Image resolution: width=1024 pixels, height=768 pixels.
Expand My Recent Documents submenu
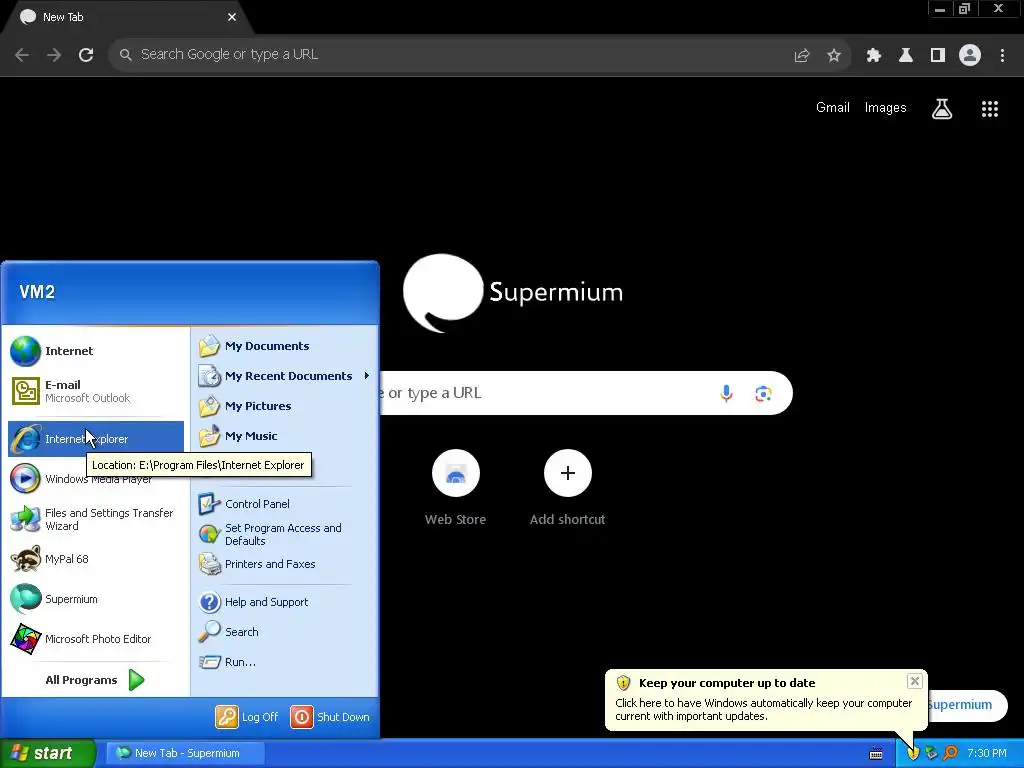click(x=284, y=376)
